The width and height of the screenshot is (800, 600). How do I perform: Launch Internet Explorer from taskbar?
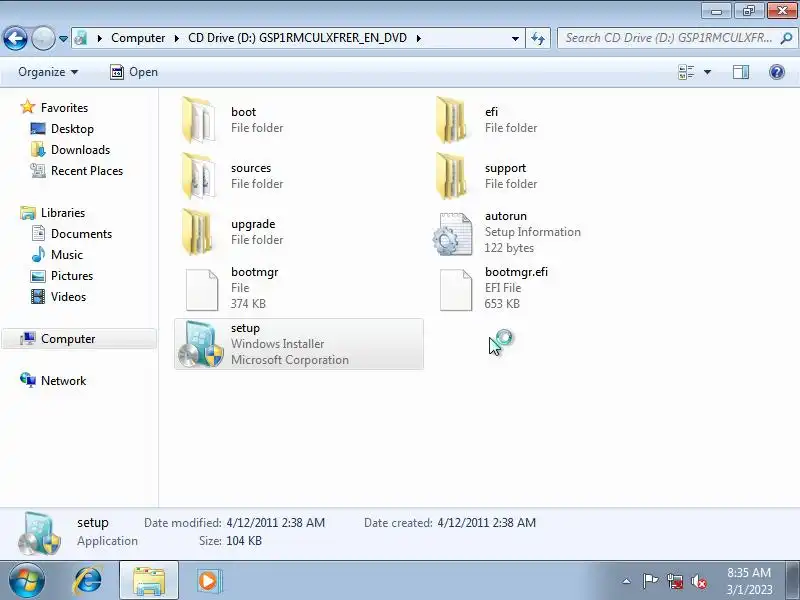pyautogui.click(x=88, y=581)
